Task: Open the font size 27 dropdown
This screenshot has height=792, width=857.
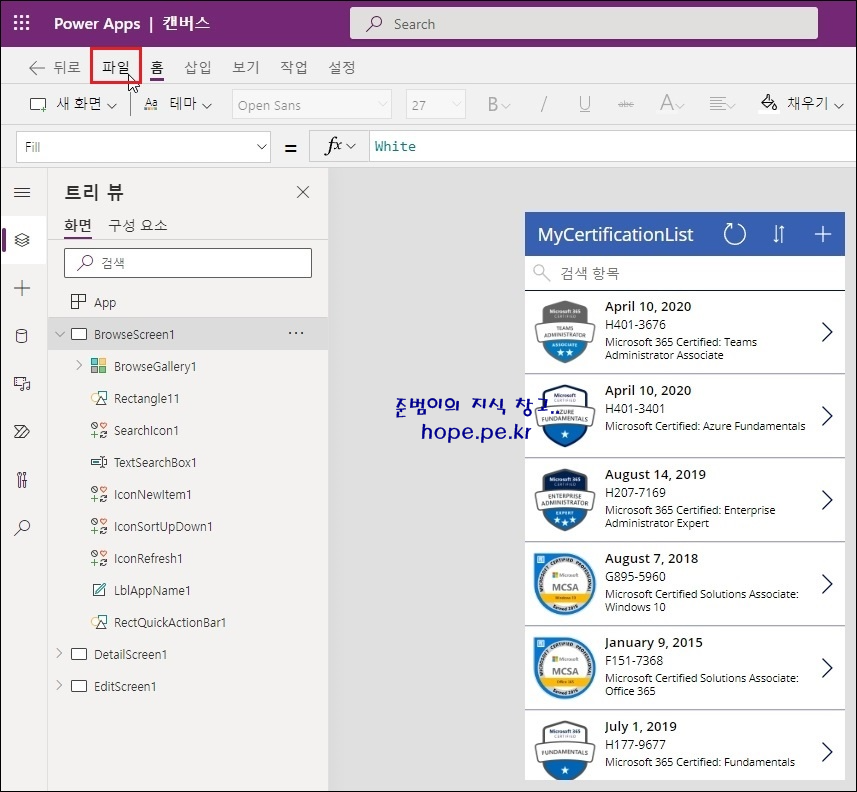Action: 436,104
